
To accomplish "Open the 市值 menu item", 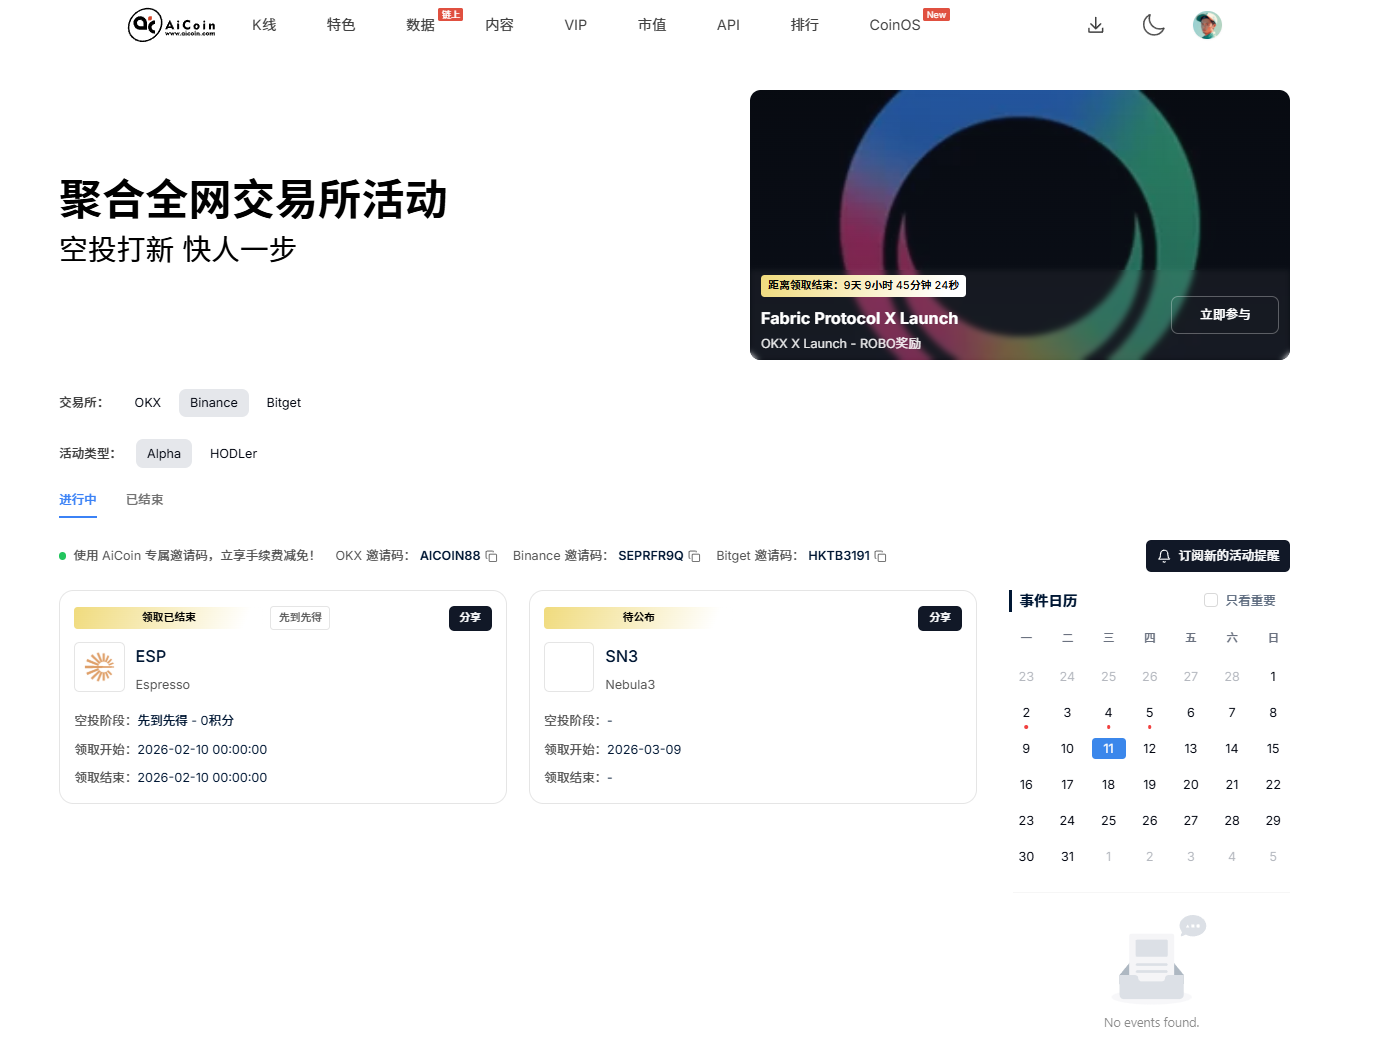I will point(652,25).
